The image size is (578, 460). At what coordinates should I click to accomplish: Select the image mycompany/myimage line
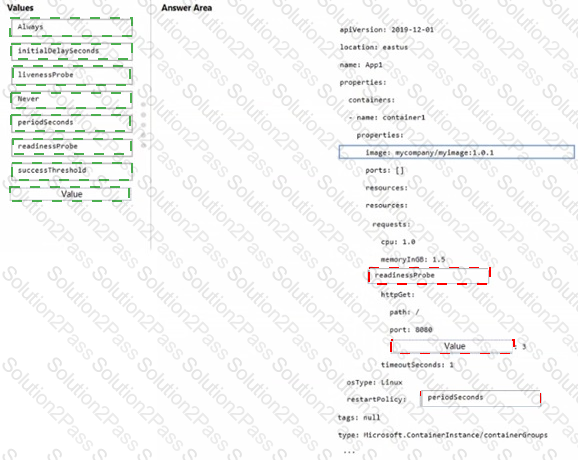coord(456,152)
